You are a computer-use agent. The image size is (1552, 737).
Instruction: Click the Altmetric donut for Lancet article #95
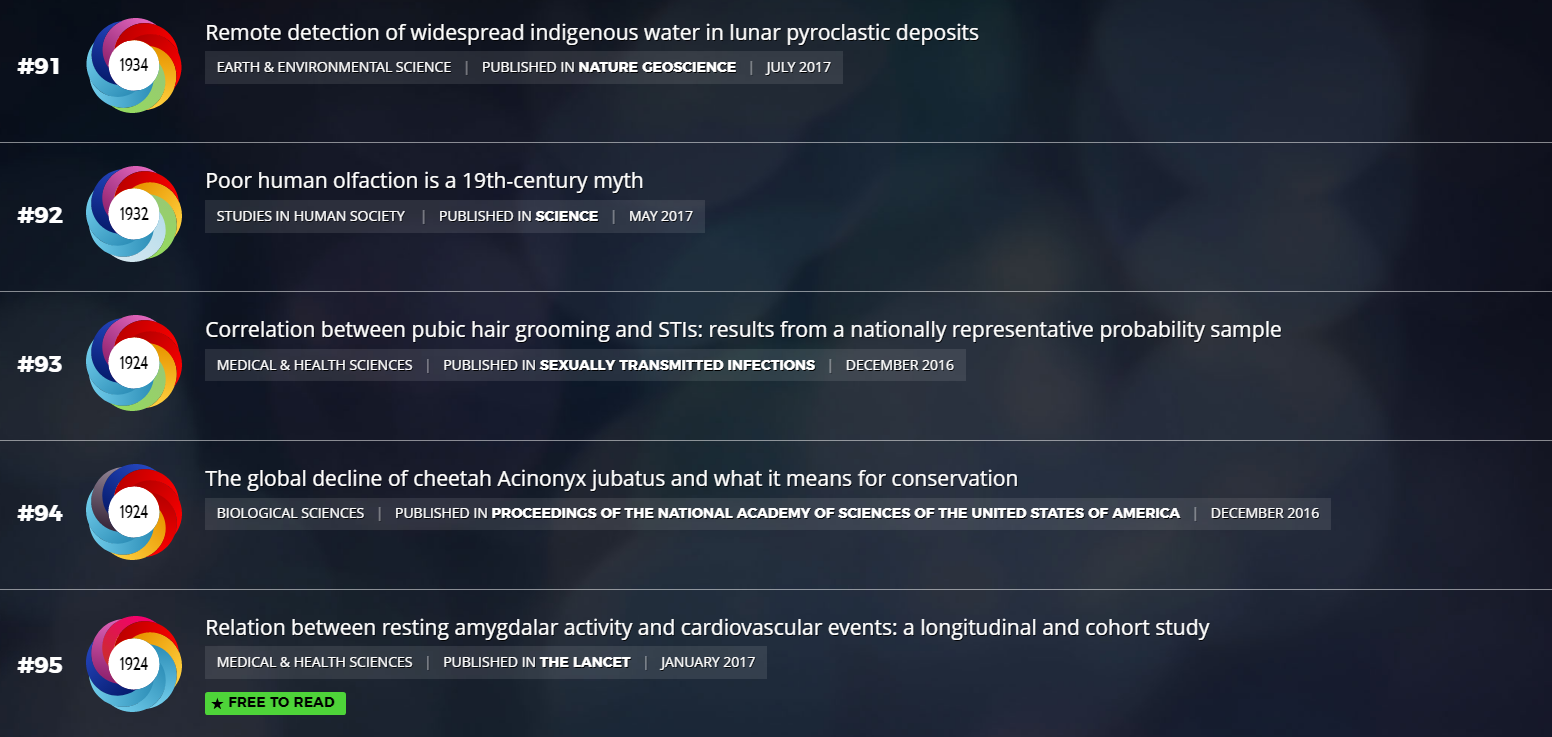click(x=134, y=664)
